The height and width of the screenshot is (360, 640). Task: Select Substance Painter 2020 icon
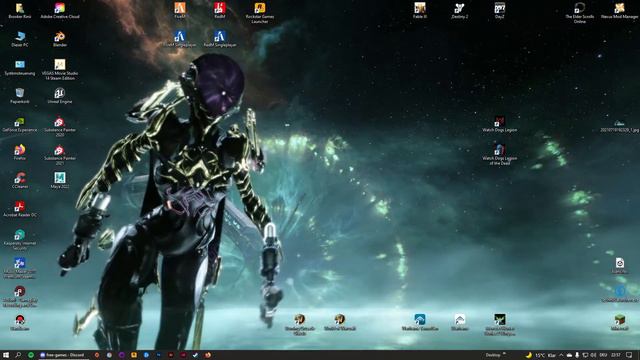[x=60, y=126]
